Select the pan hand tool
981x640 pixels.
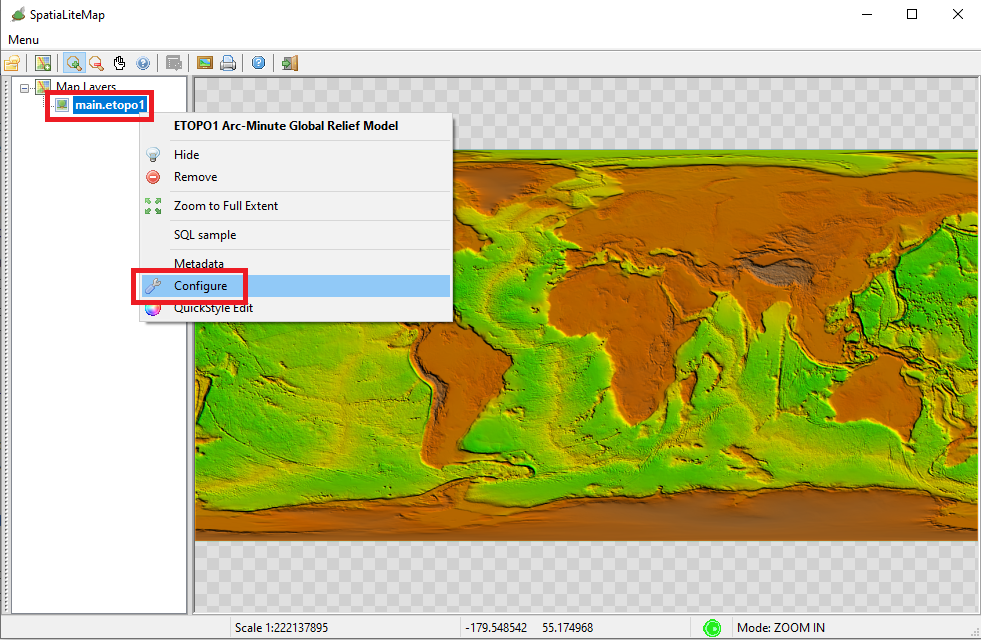tap(119, 63)
